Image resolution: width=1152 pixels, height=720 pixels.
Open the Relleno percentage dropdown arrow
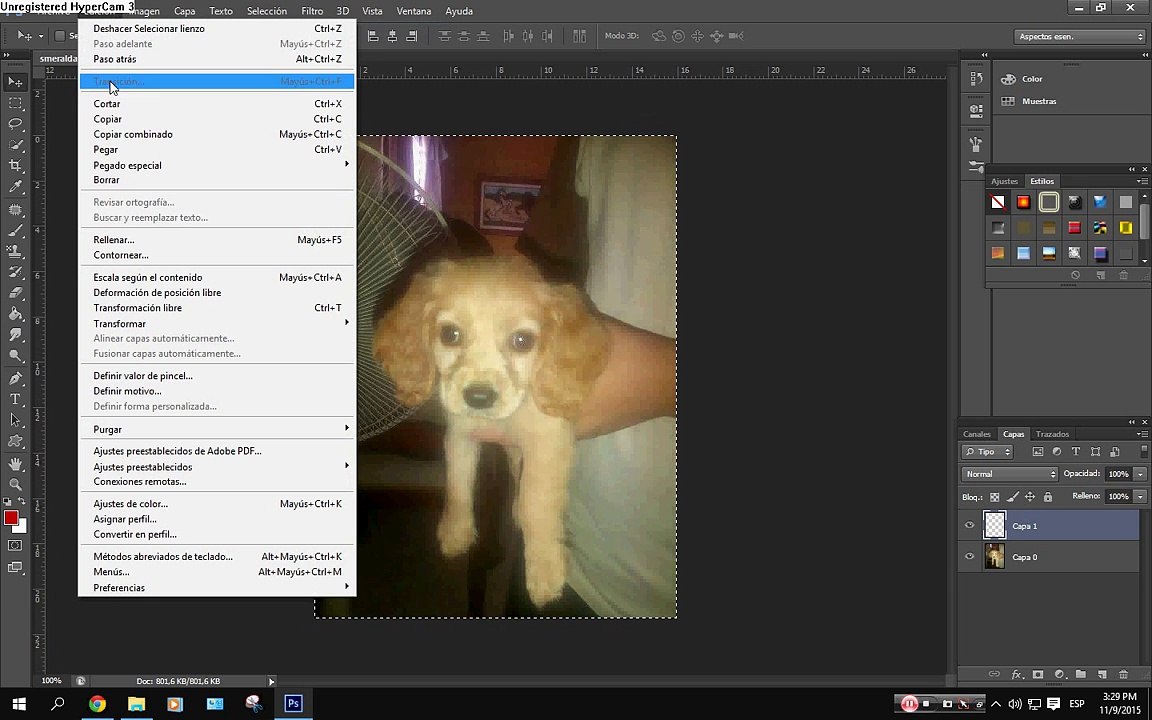pos(1140,497)
